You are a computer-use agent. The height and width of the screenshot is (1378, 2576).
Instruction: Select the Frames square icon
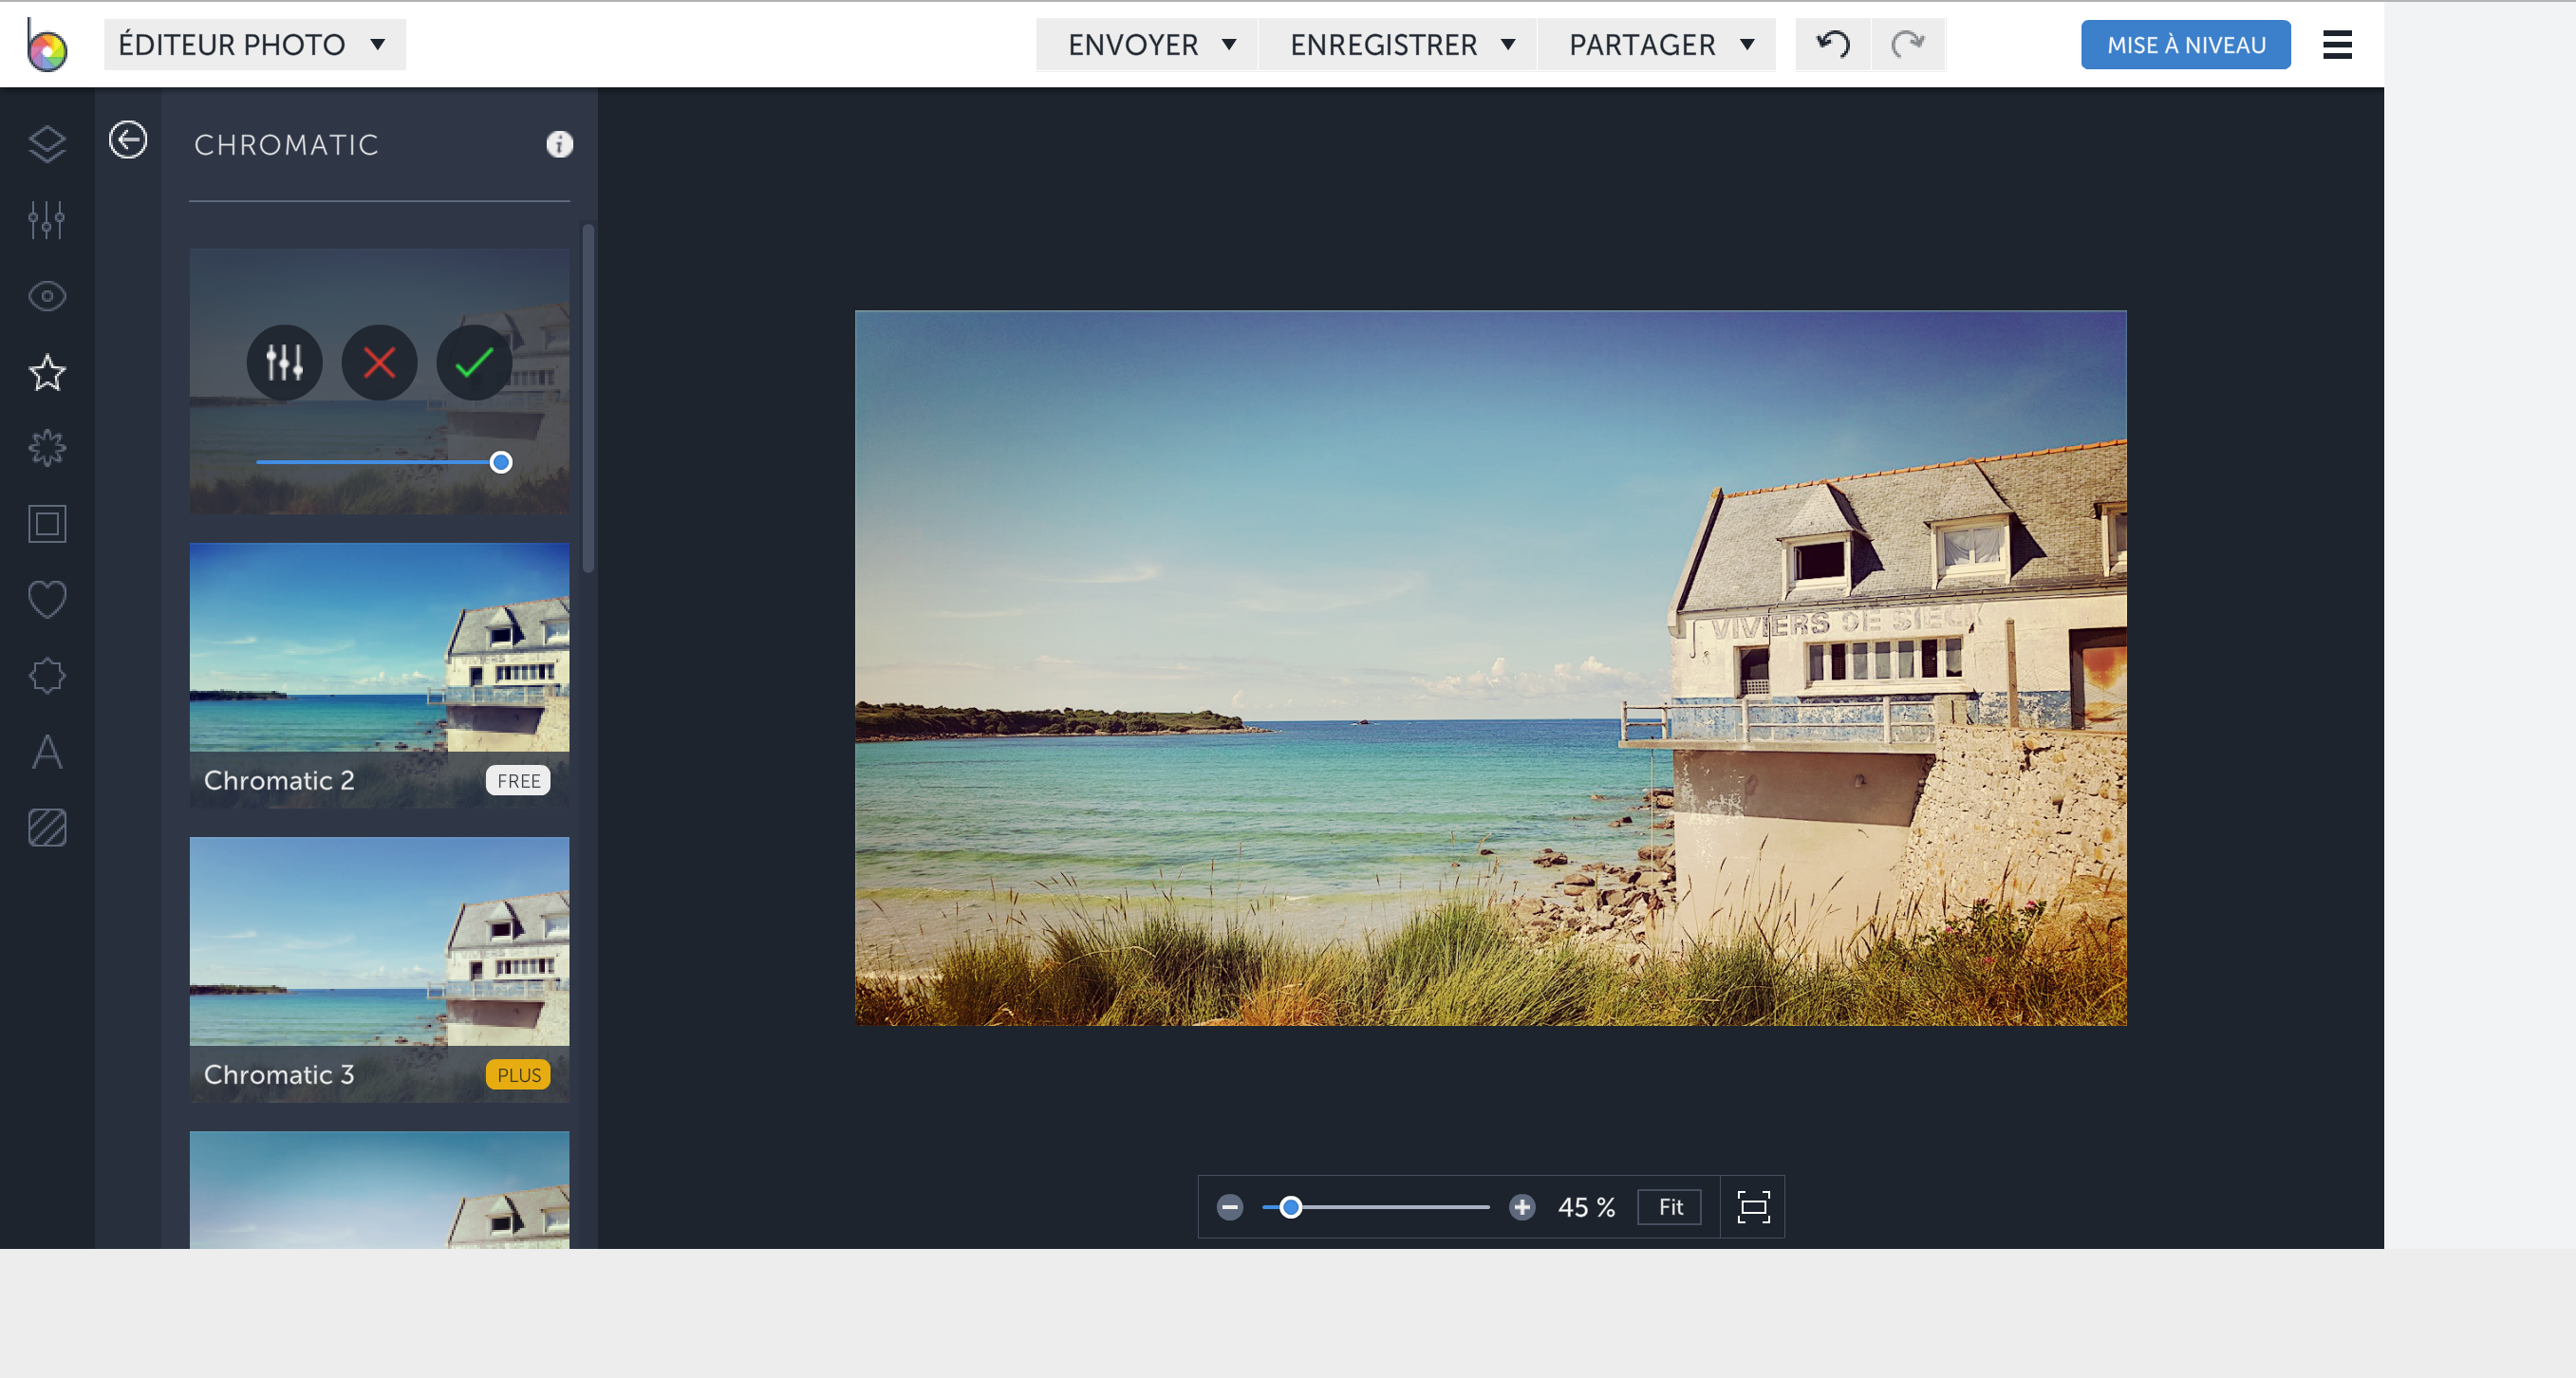[x=47, y=524]
